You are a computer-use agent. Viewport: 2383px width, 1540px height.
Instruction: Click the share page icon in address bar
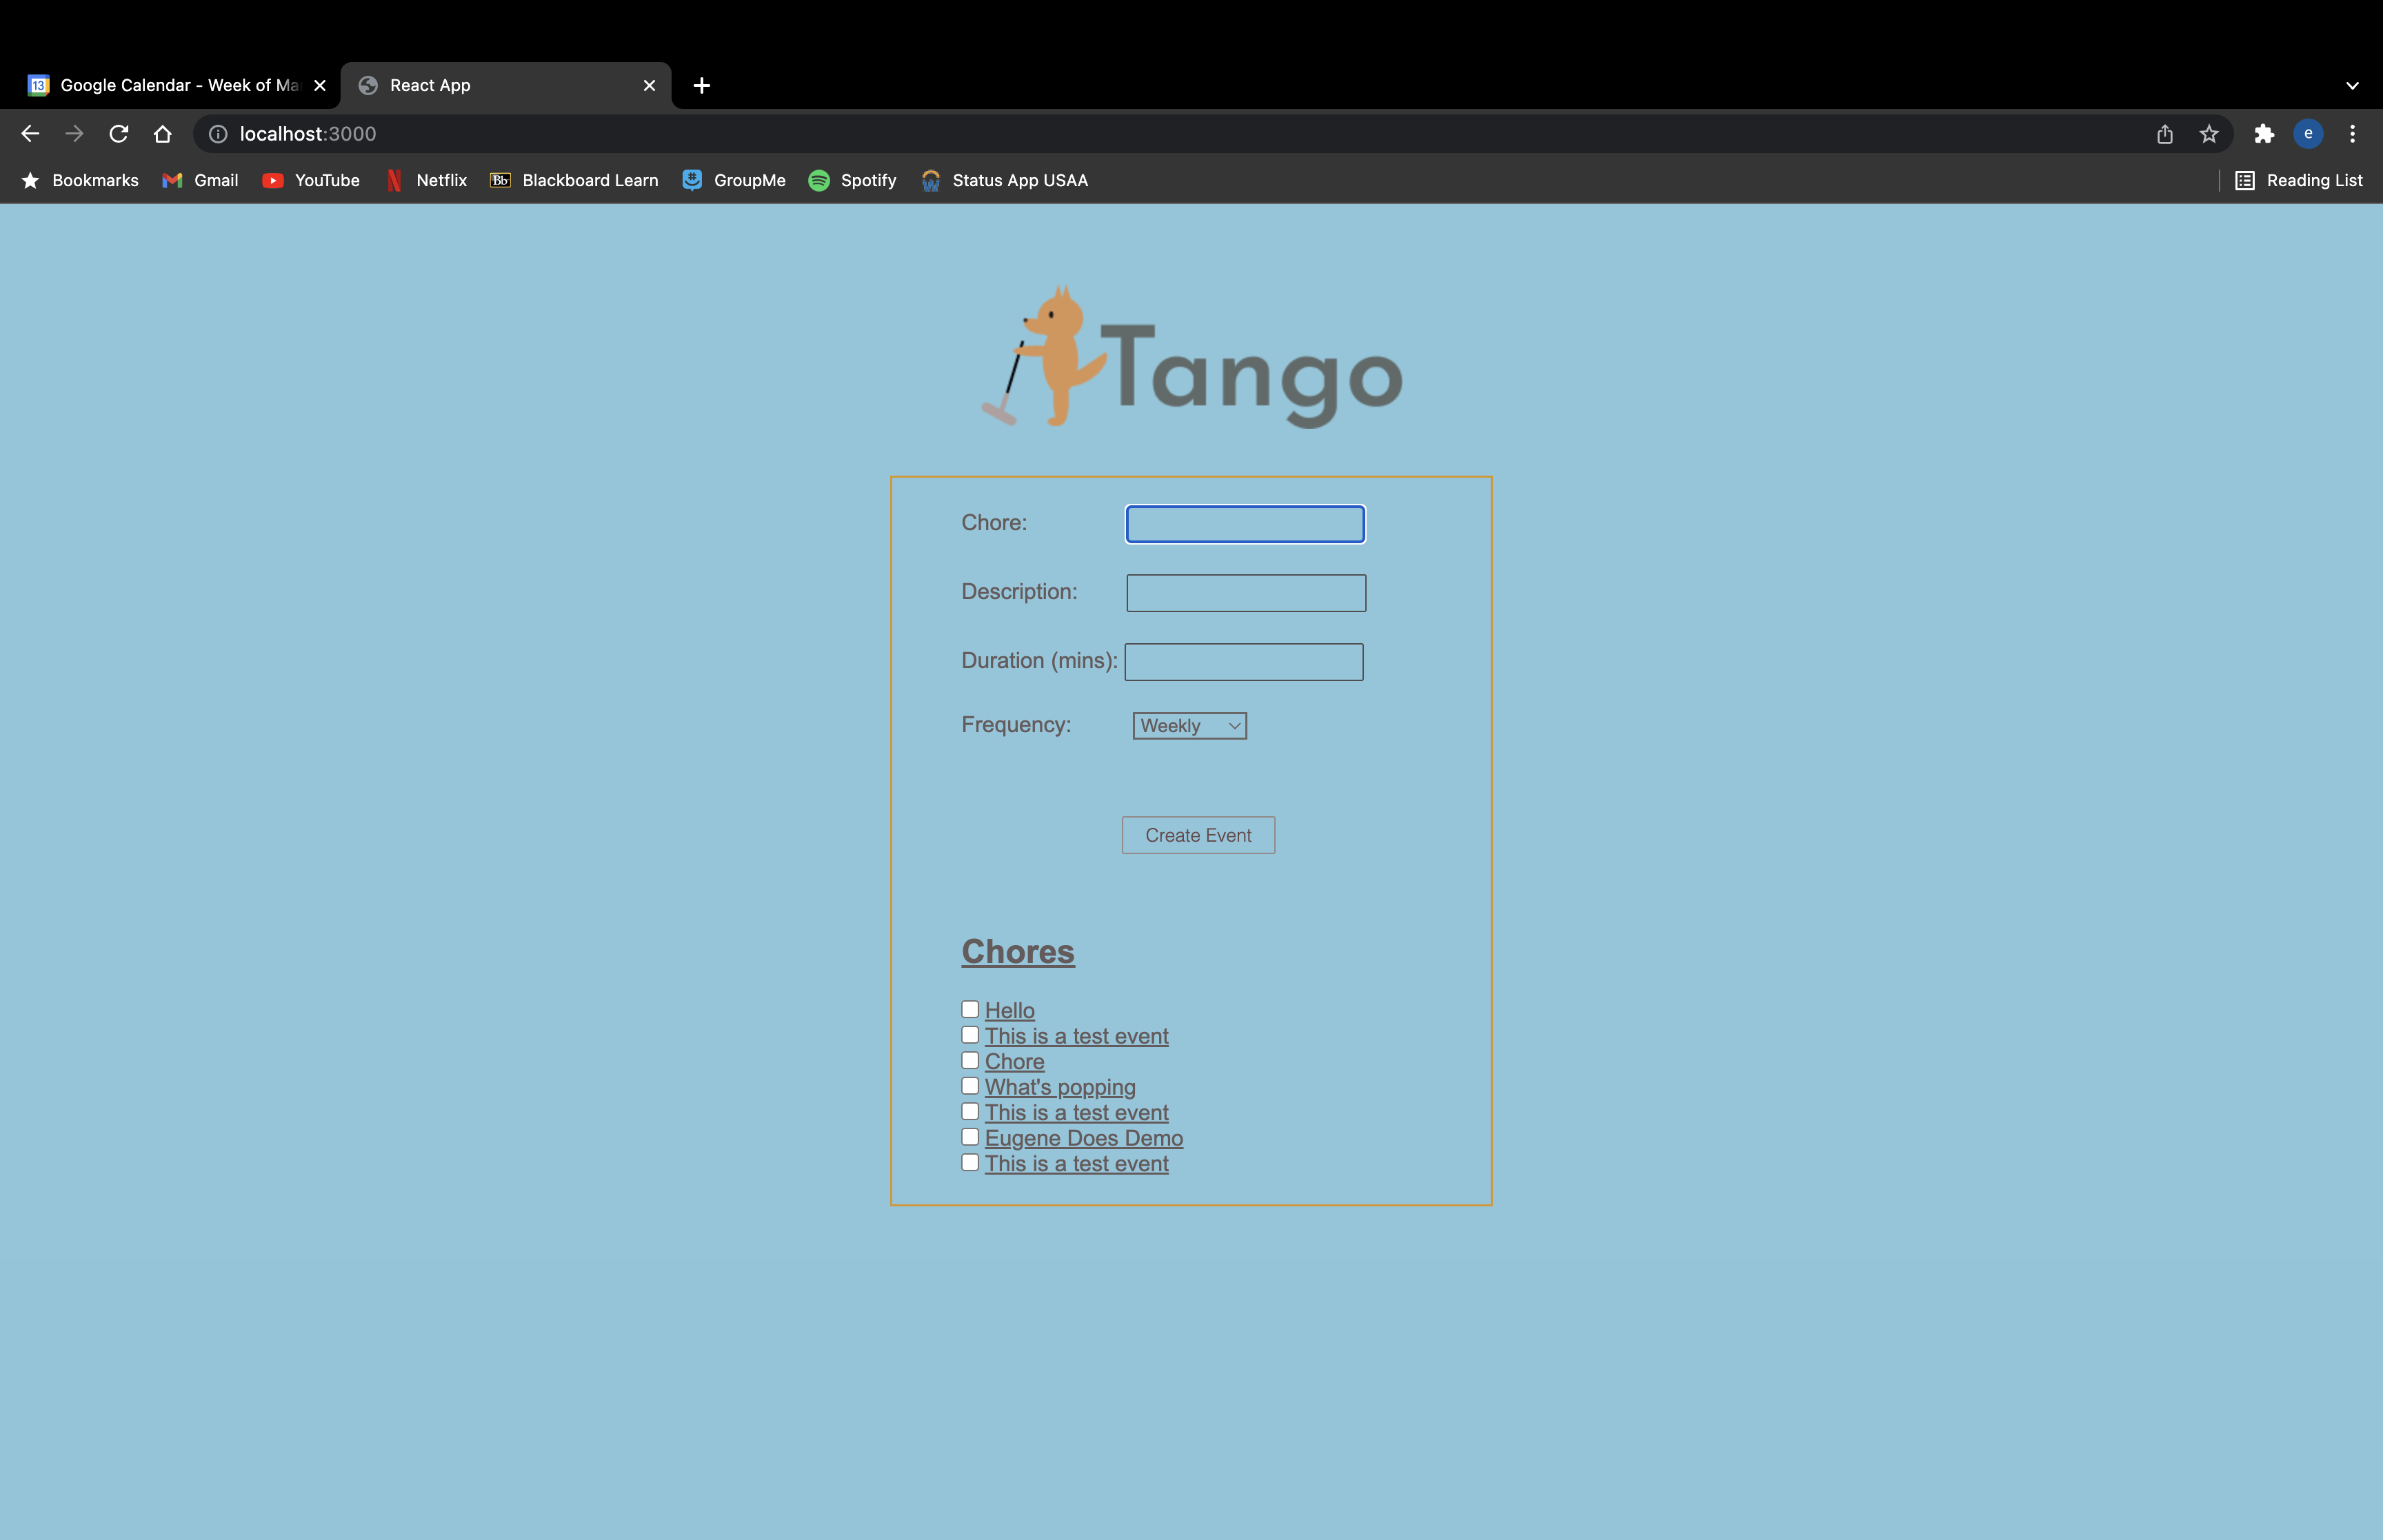coord(2165,134)
